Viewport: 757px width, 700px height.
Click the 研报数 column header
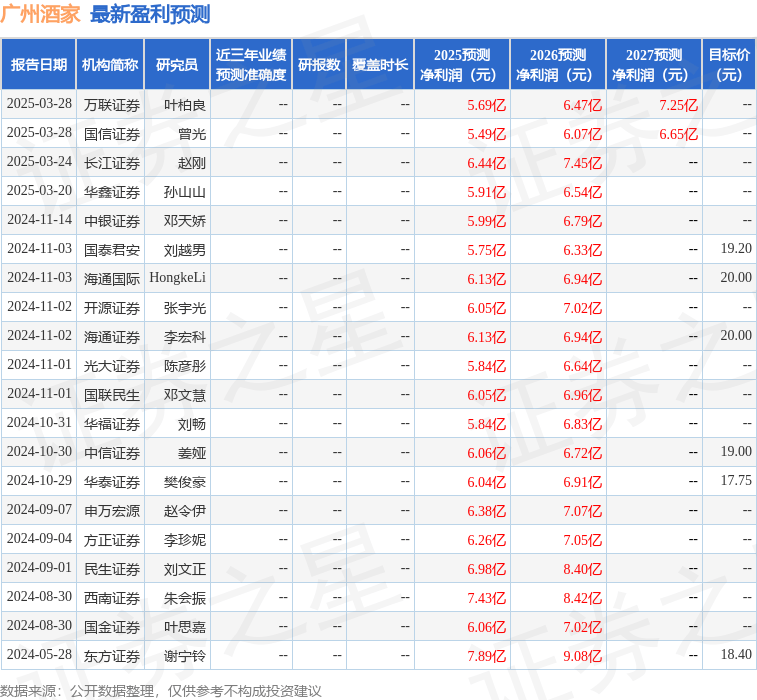319,65
